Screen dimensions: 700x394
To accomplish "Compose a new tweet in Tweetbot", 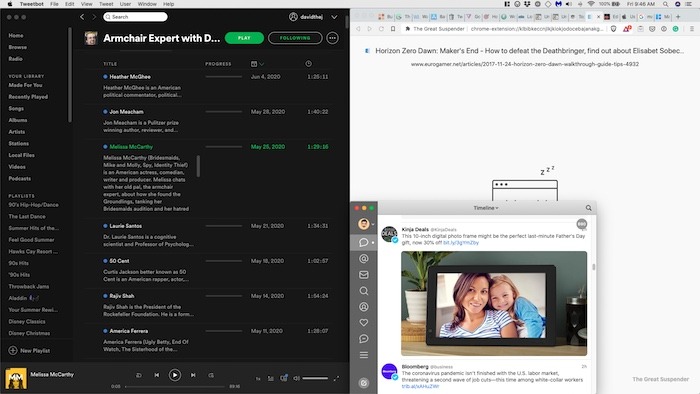I will [x=364, y=383].
